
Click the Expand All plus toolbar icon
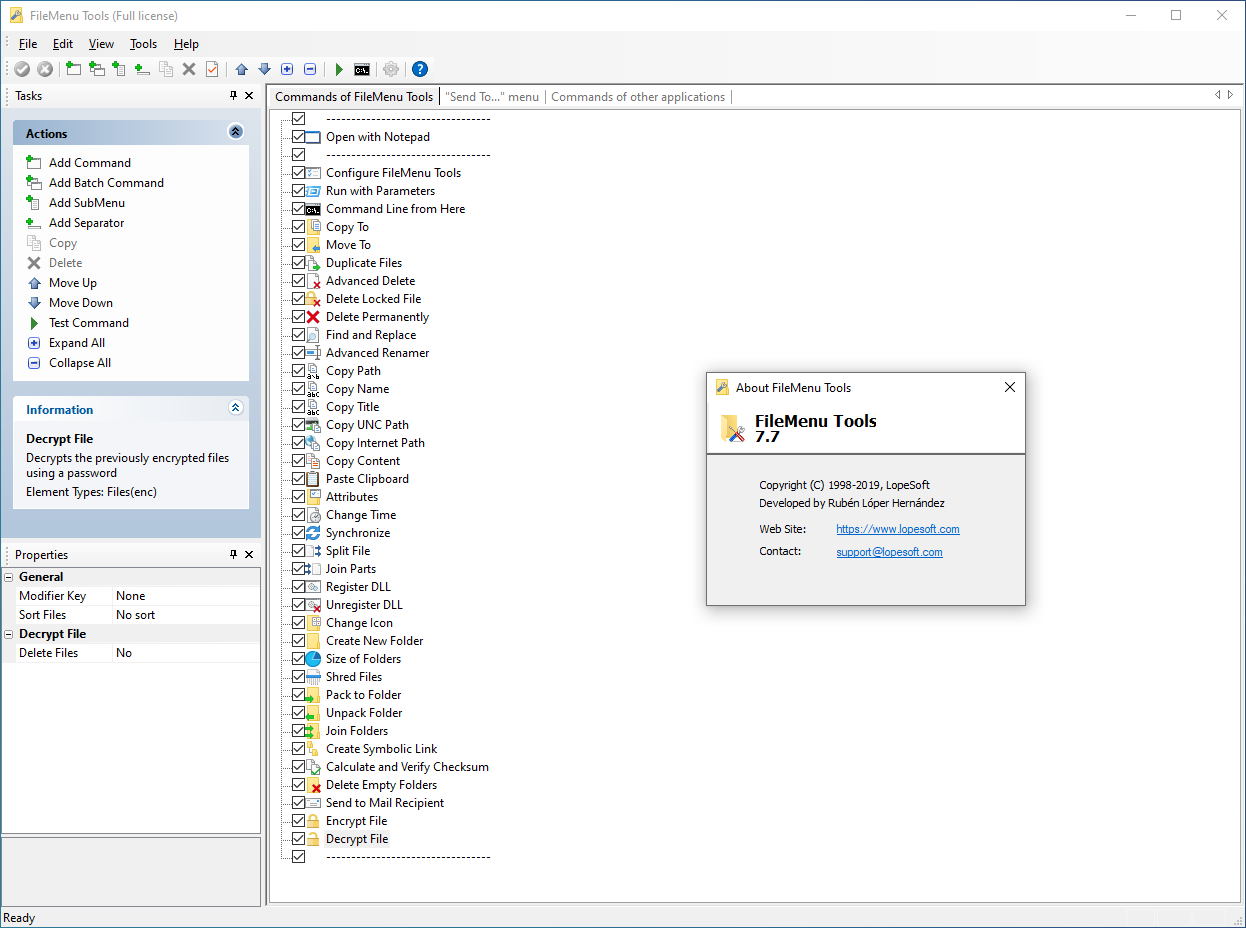coord(287,69)
